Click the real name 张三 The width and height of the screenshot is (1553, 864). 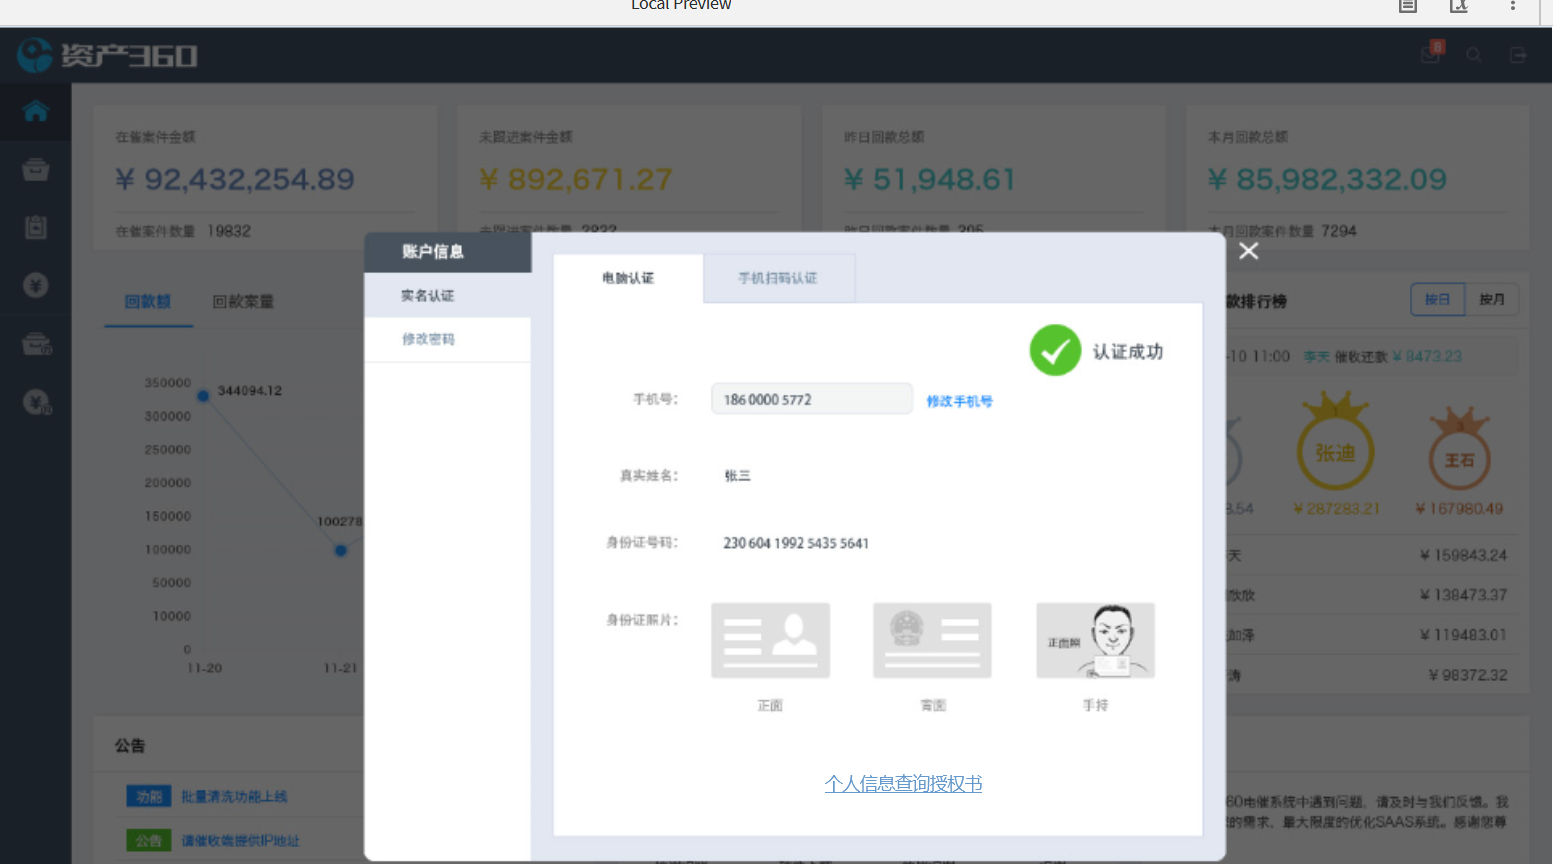tap(737, 476)
